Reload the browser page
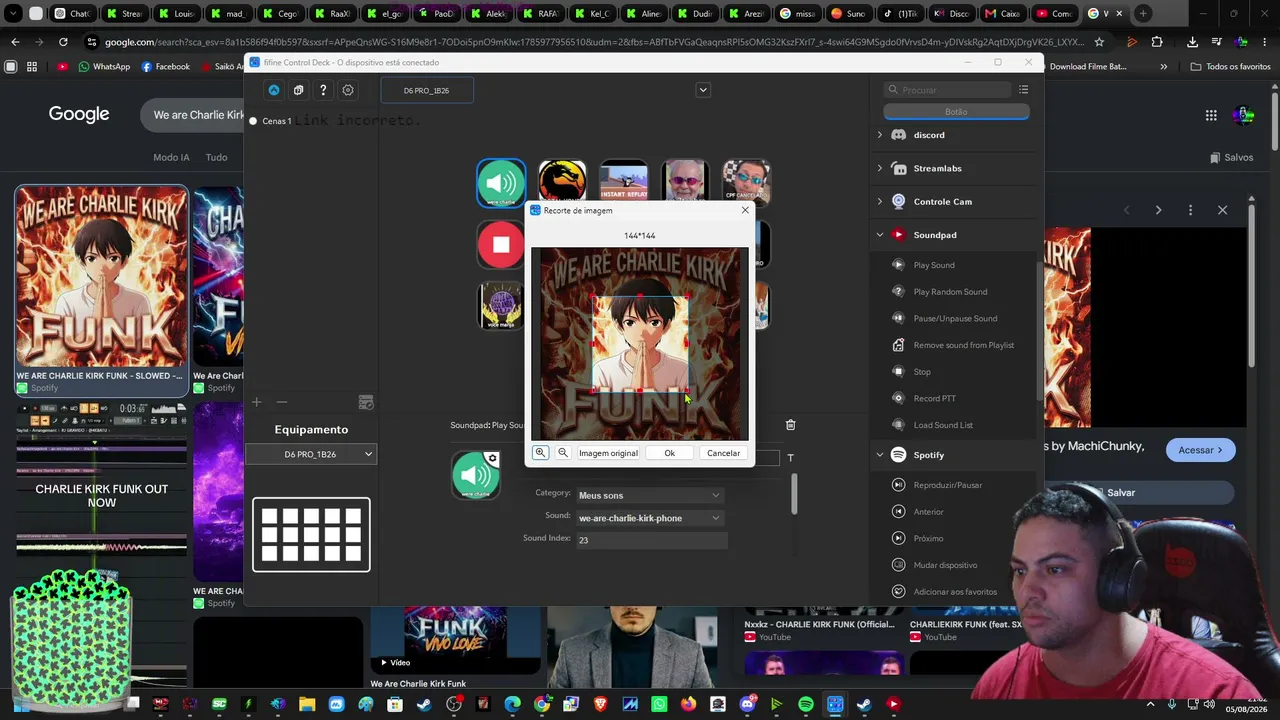Screen dimensions: 1280x720 [x=63, y=42]
